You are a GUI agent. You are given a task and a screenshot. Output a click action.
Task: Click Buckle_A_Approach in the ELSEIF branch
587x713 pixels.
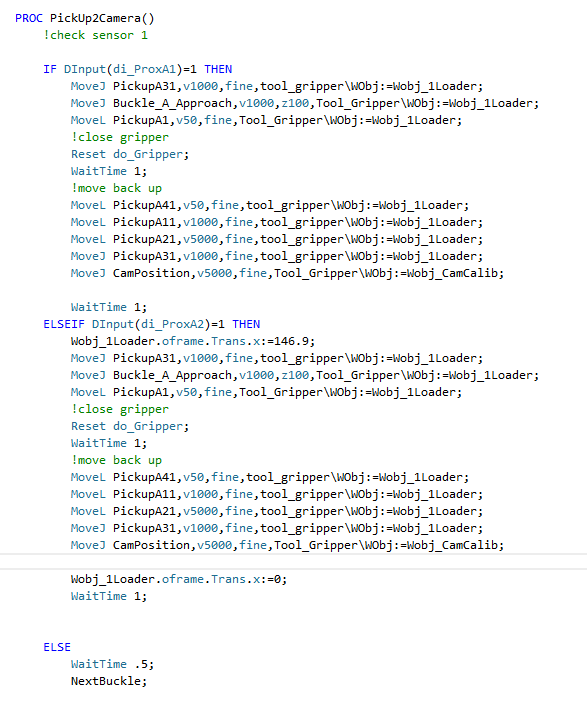tap(172, 376)
